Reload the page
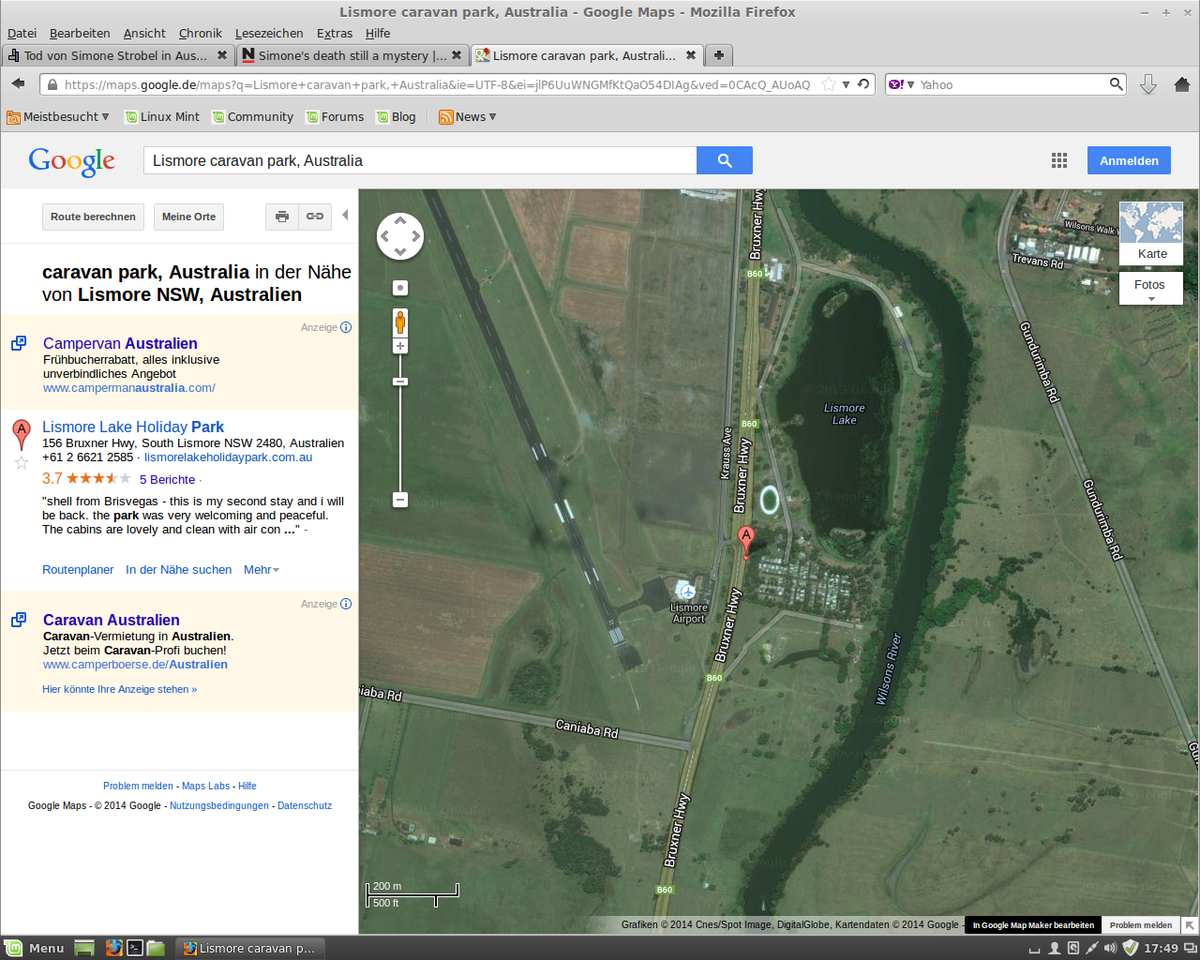 863,84
